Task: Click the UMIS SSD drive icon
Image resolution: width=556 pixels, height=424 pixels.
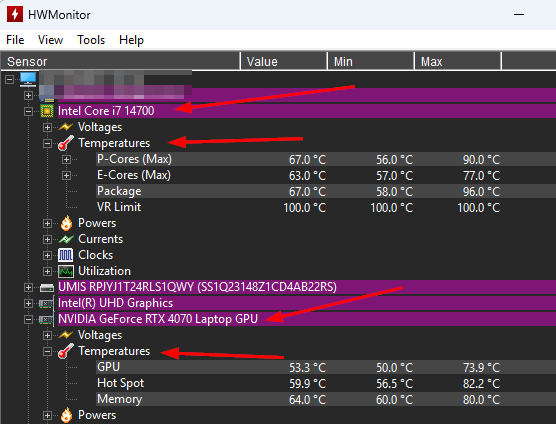Action: click(47, 288)
